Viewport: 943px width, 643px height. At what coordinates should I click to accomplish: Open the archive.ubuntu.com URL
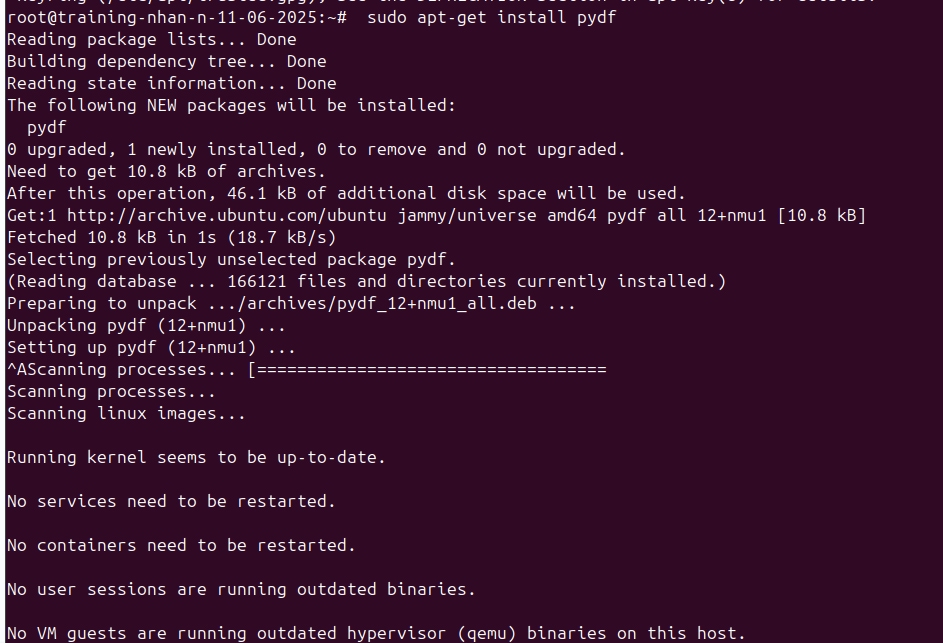click(x=227, y=216)
